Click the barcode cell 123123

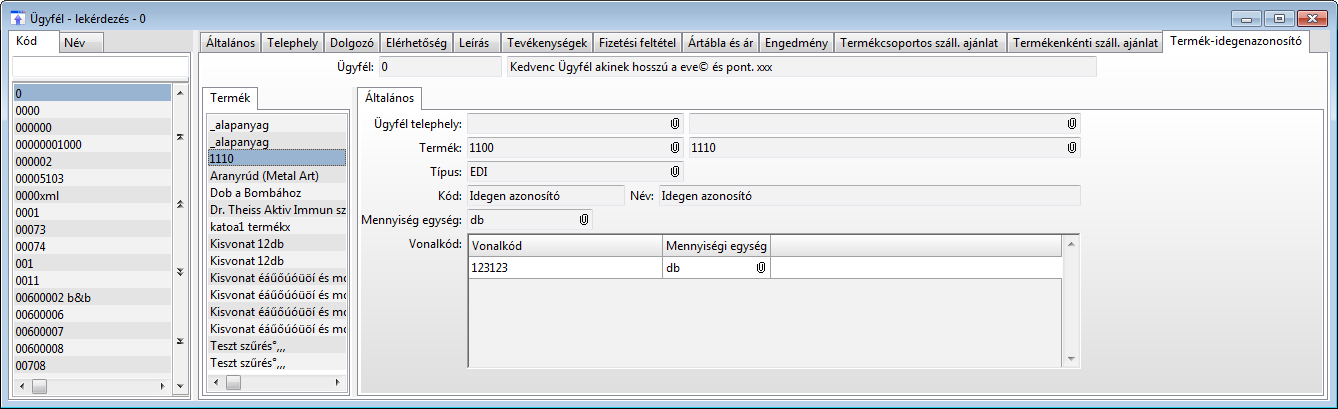(x=565, y=268)
